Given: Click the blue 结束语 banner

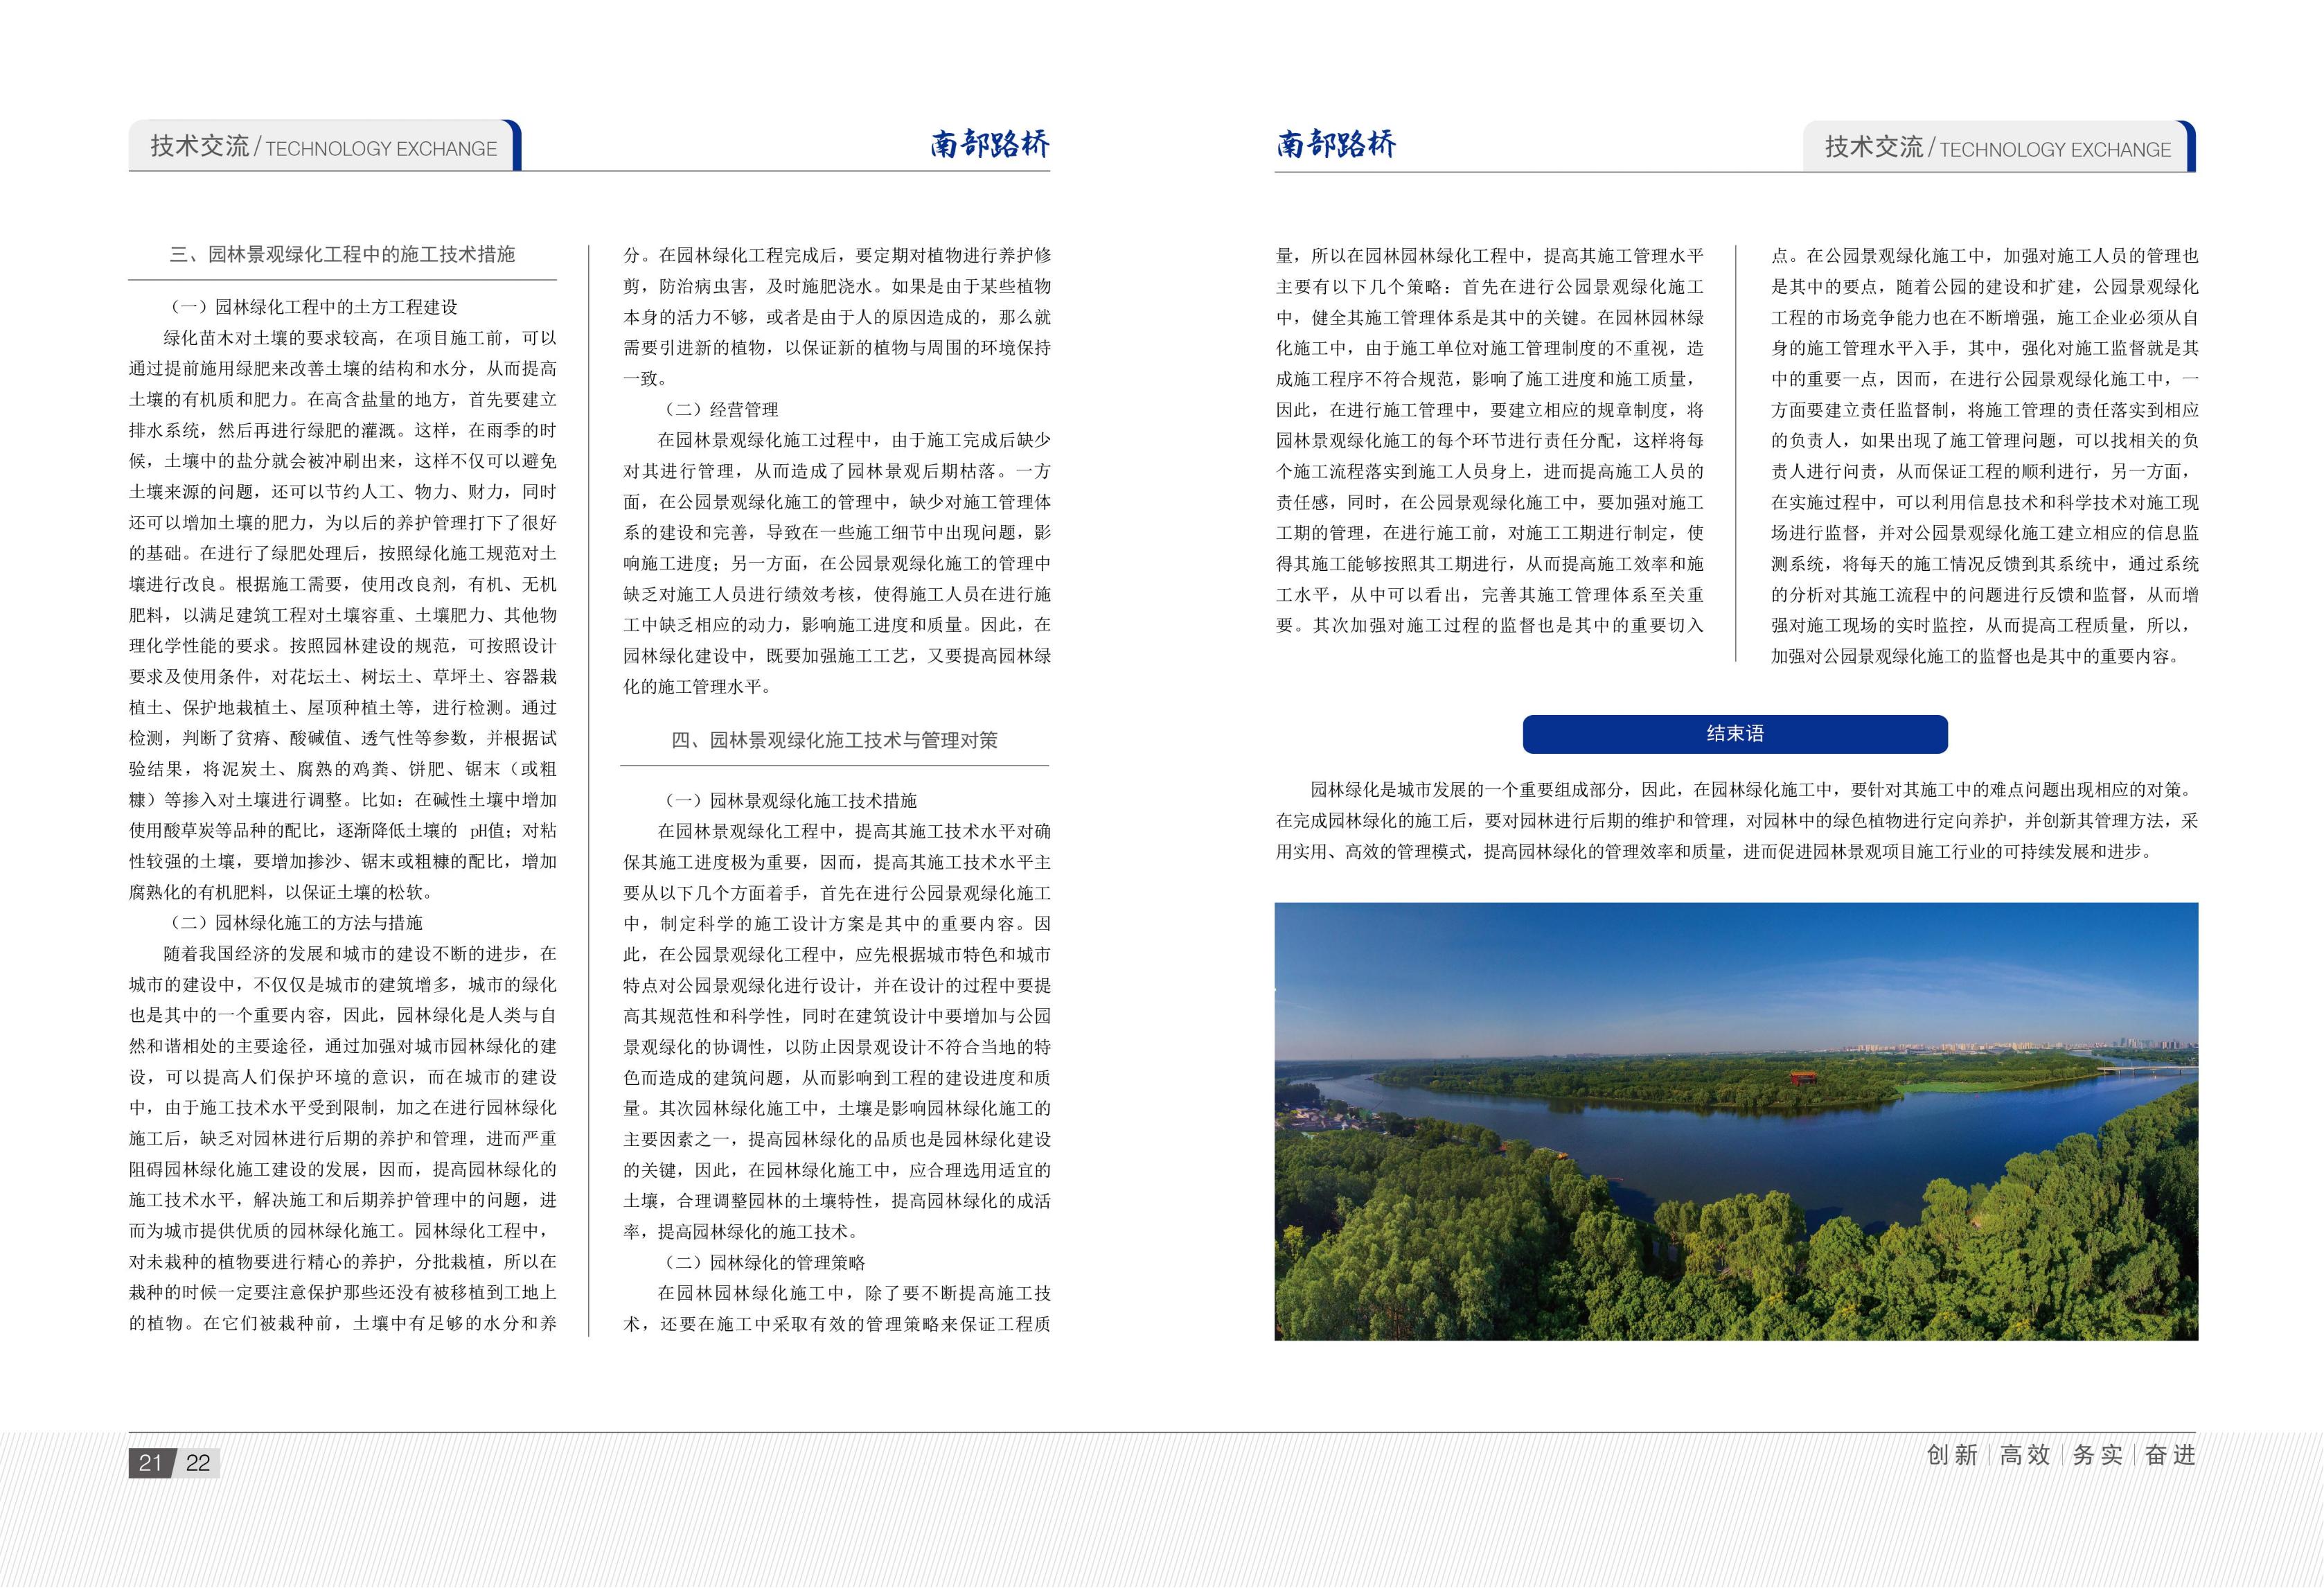Looking at the screenshot, I should tap(1735, 734).
